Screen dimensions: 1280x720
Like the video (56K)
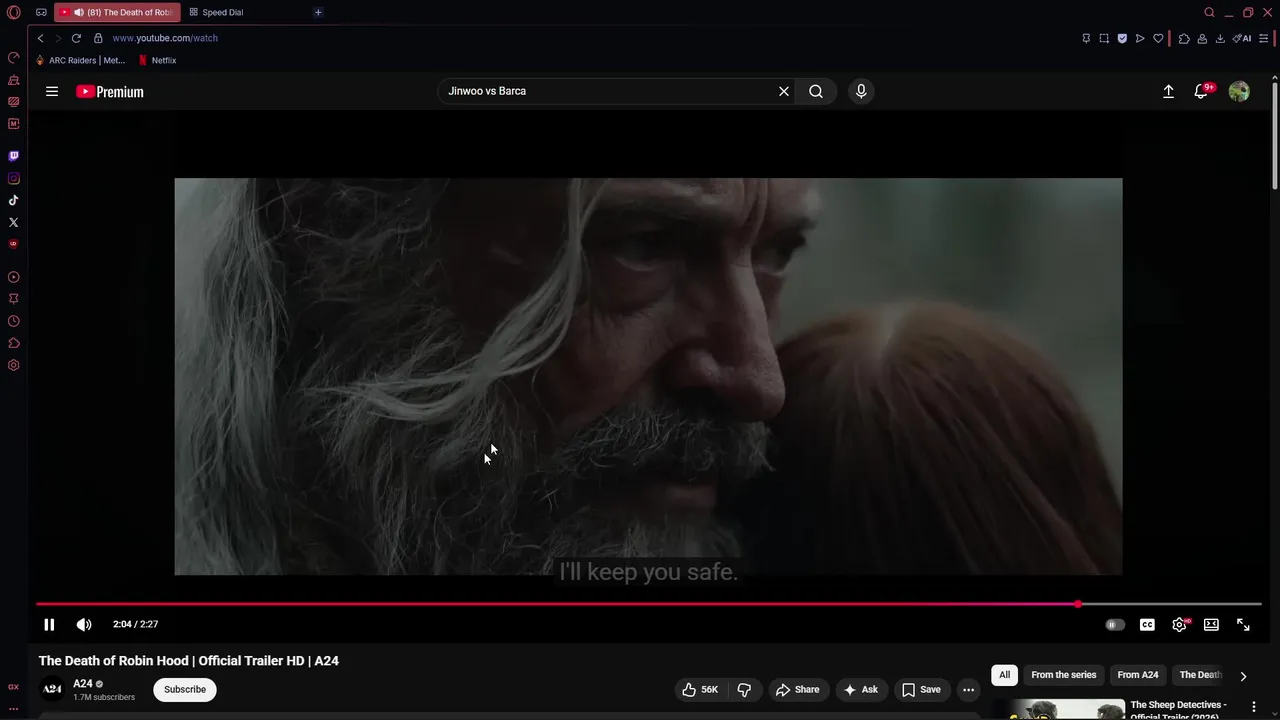[700, 689]
